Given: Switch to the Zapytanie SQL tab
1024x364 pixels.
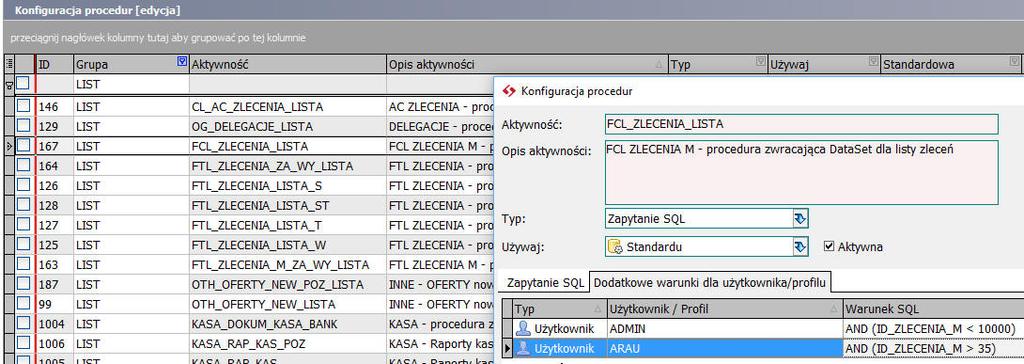Looking at the screenshot, I should [x=546, y=283].
